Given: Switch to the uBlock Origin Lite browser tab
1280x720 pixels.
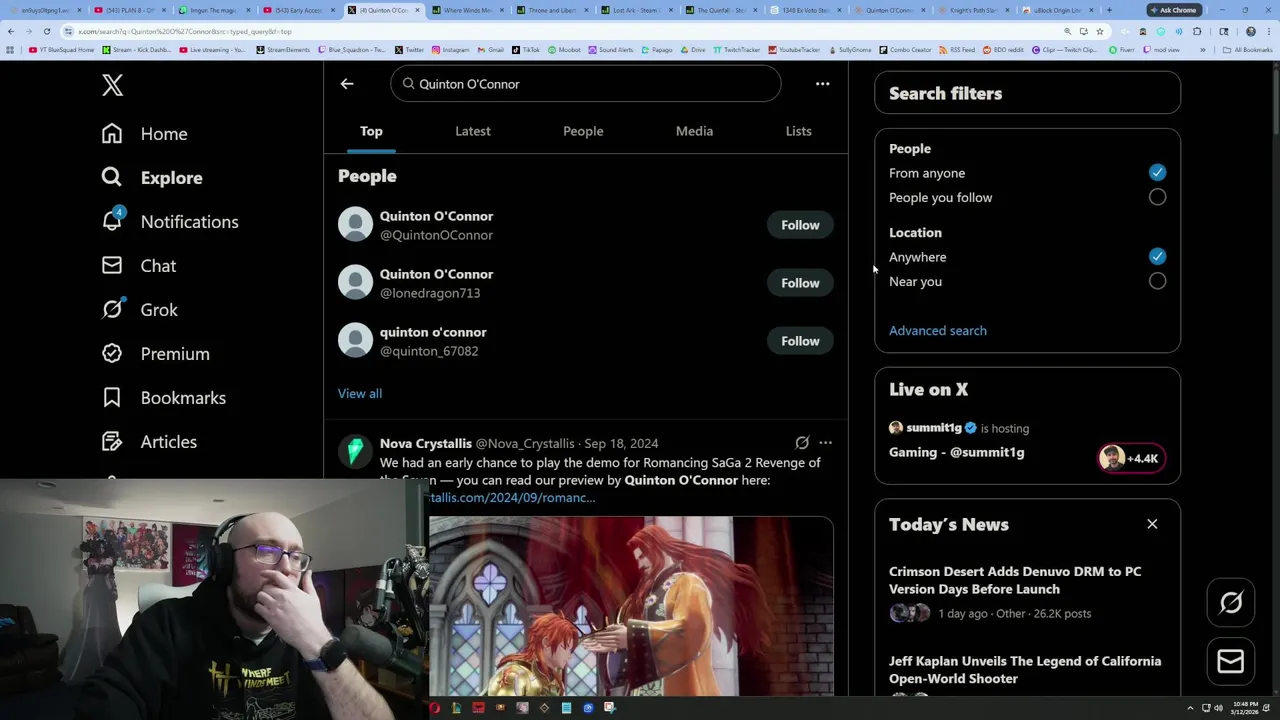Looking at the screenshot, I should tap(1056, 10).
